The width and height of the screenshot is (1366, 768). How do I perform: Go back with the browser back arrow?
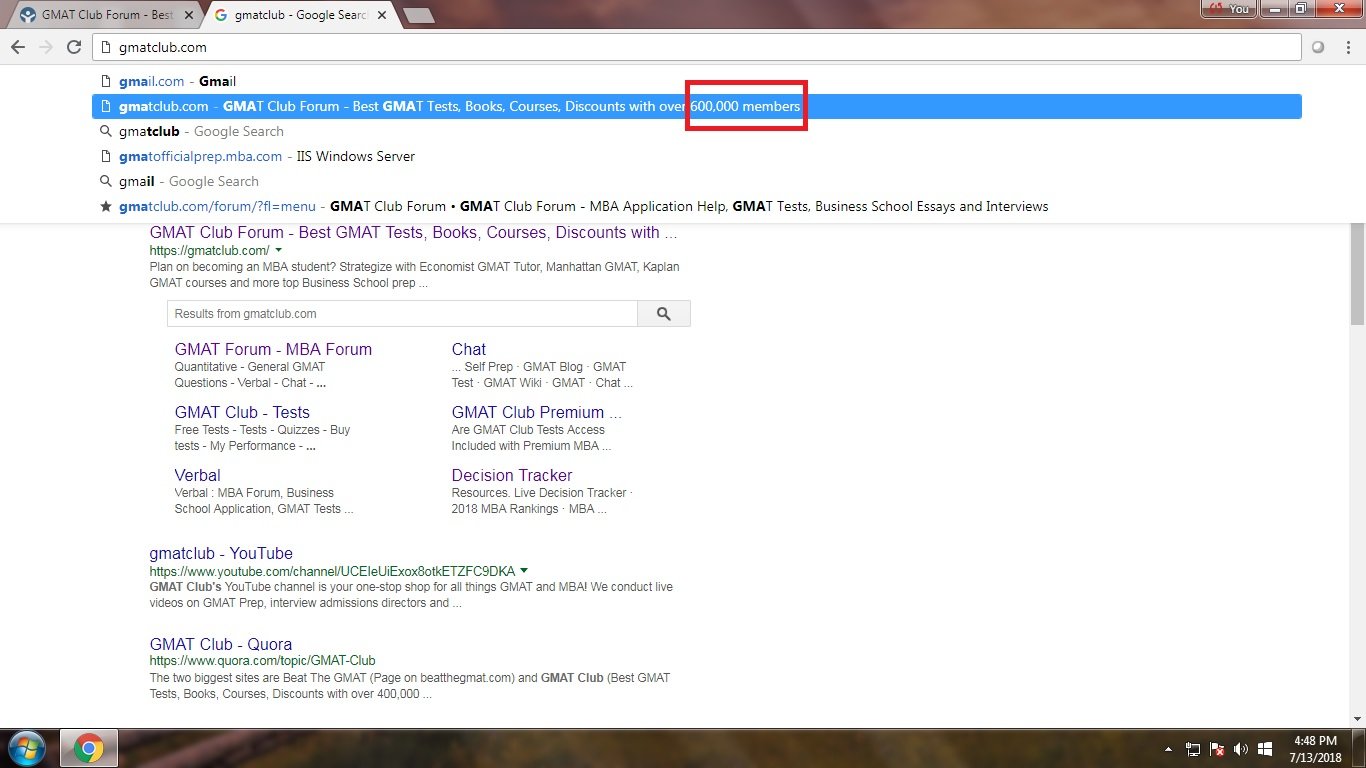pyautogui.click(x=18, y=47)
